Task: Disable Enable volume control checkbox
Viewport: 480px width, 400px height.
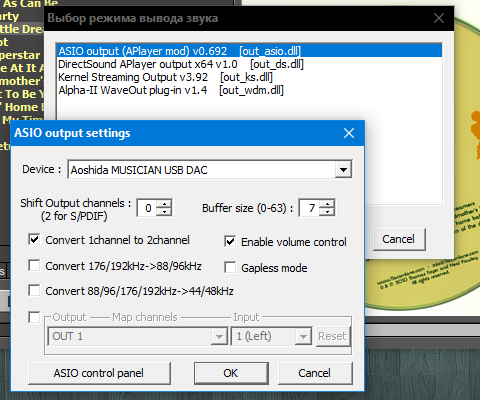Action: (x=230, y=241)
